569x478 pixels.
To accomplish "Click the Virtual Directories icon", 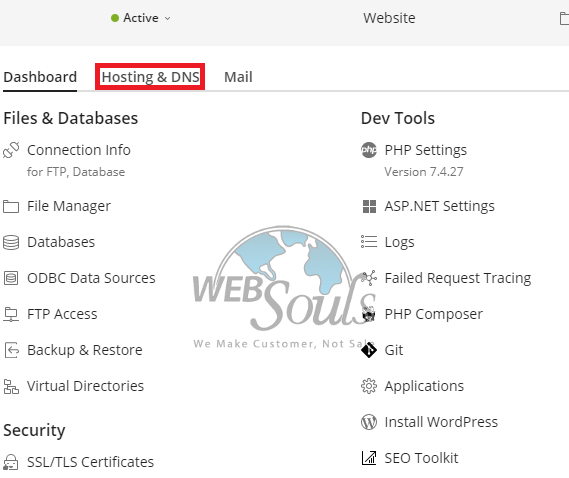I will coord(11,386).
